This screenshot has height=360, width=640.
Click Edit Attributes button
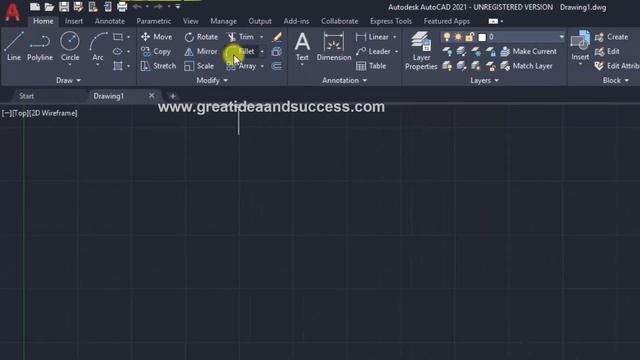617,66
